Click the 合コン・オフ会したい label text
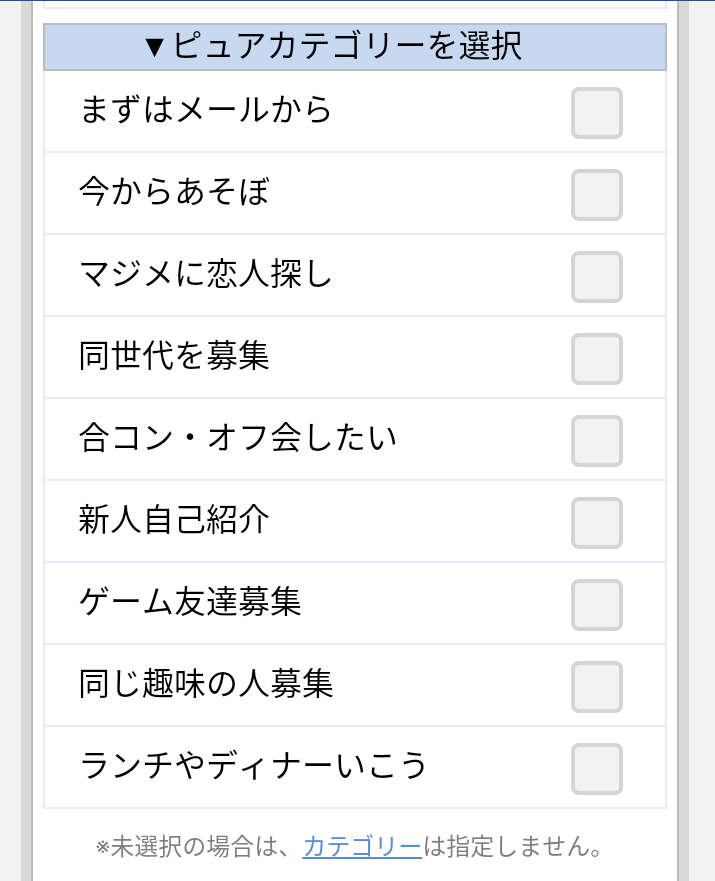Viewport: 715px width, 881px height. (x=238, y=437)
